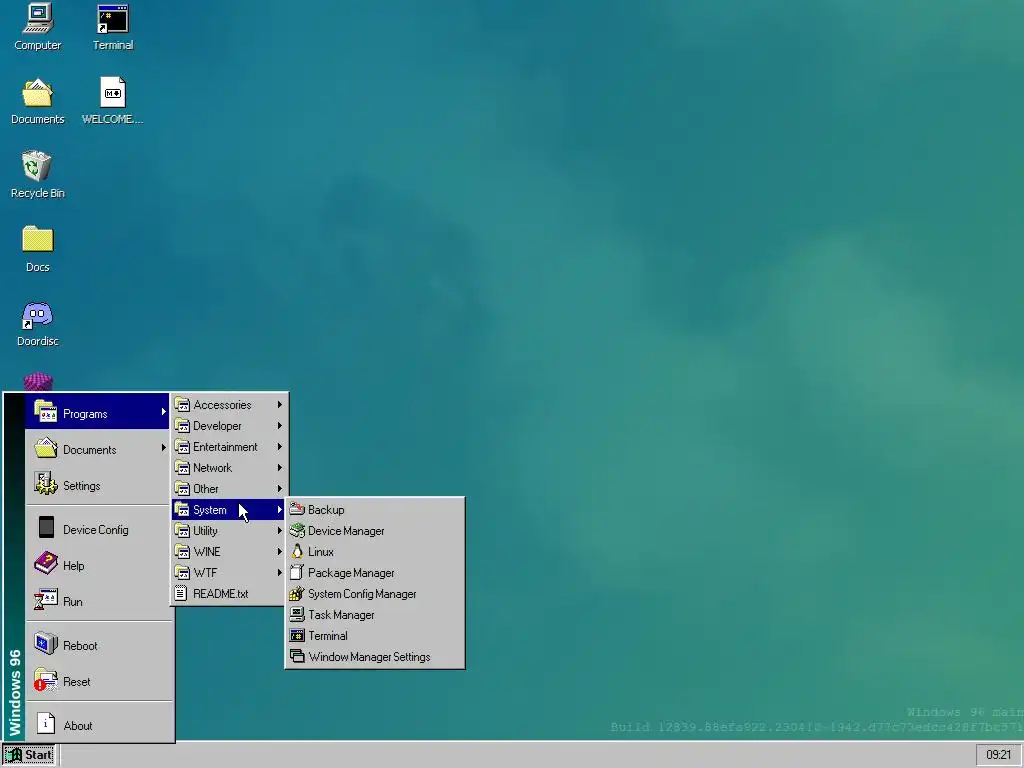Expand the Utility submenu arrow

(x=280, y=531)
